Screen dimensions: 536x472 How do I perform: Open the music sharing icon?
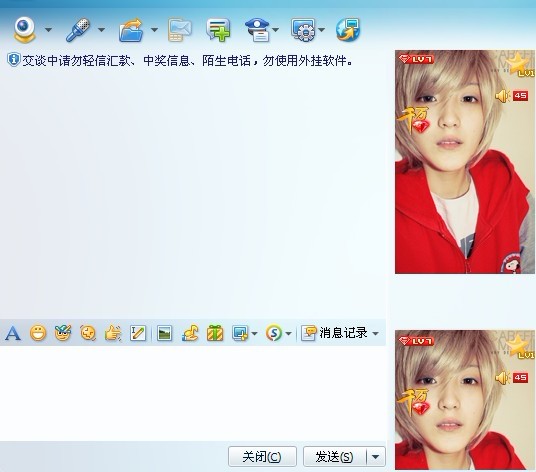(x=190, y=333)
